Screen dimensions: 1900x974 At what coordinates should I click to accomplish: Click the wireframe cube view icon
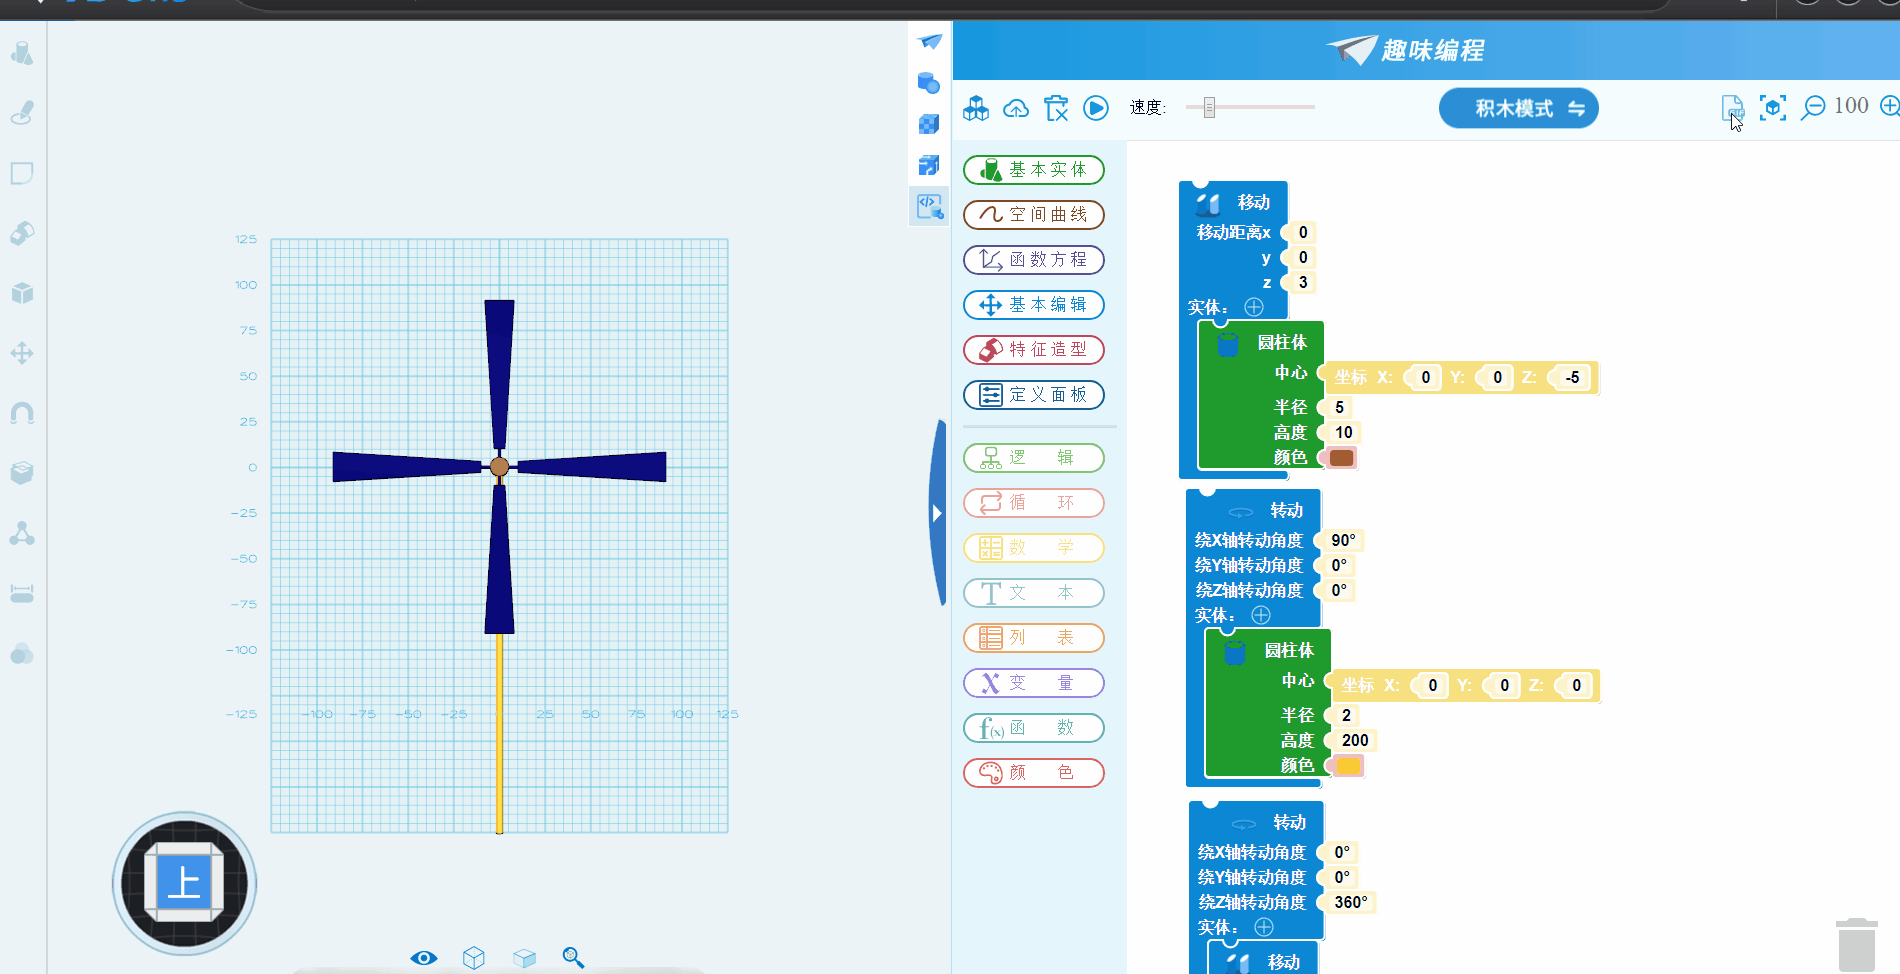pos(474,958)
